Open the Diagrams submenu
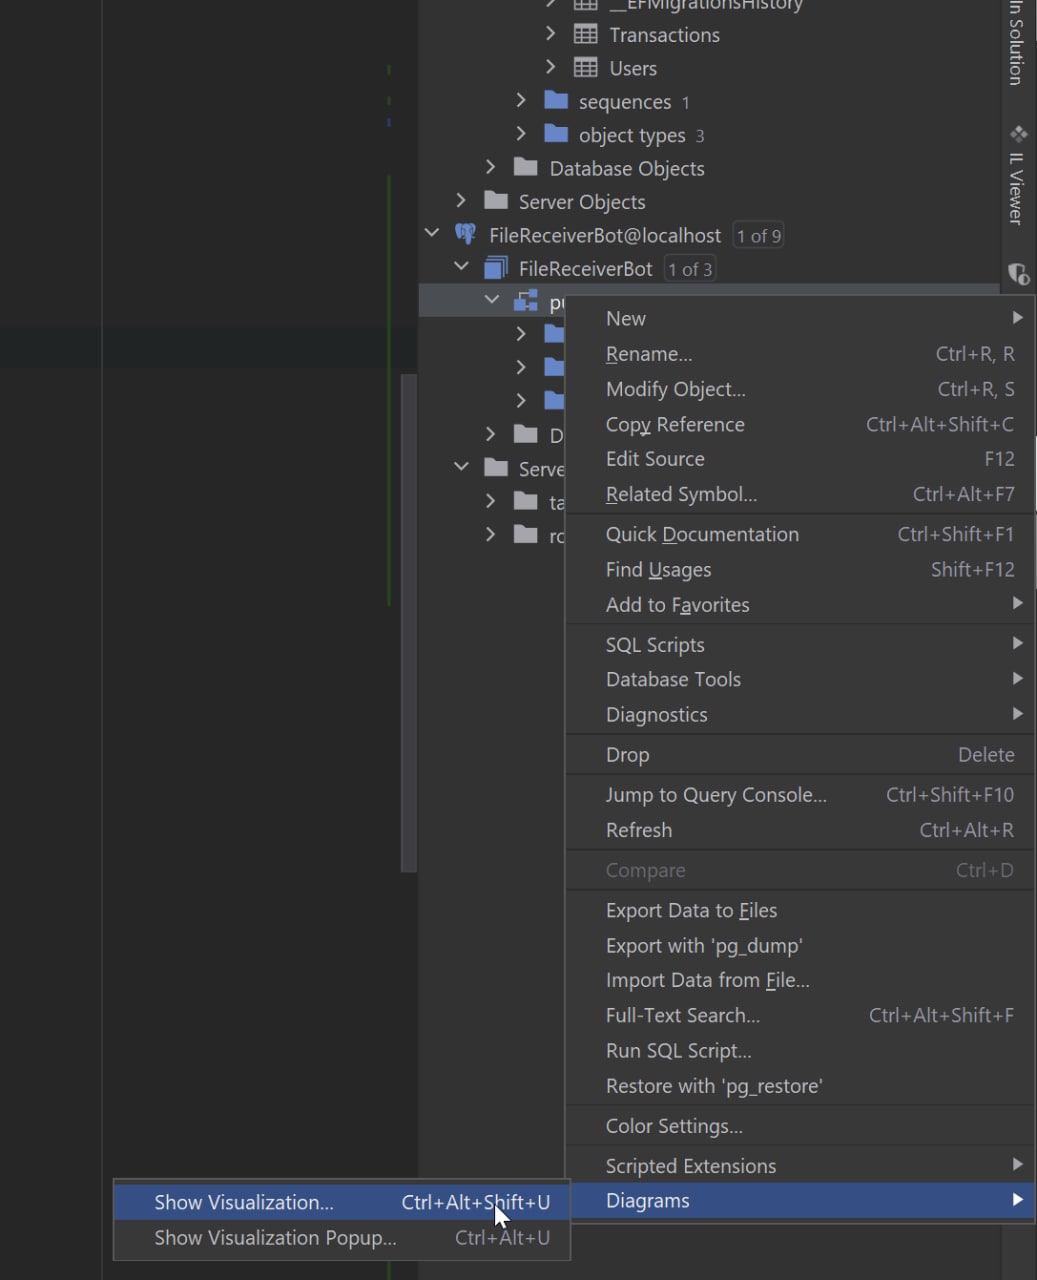The height and width of the screenshot is (1280, 1037). (x=800, y=1201)
